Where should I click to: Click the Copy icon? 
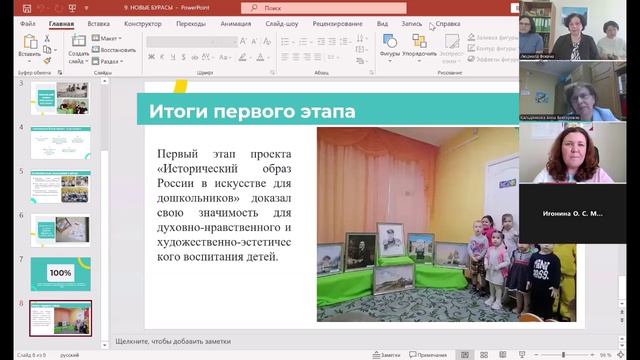point(47,49)
